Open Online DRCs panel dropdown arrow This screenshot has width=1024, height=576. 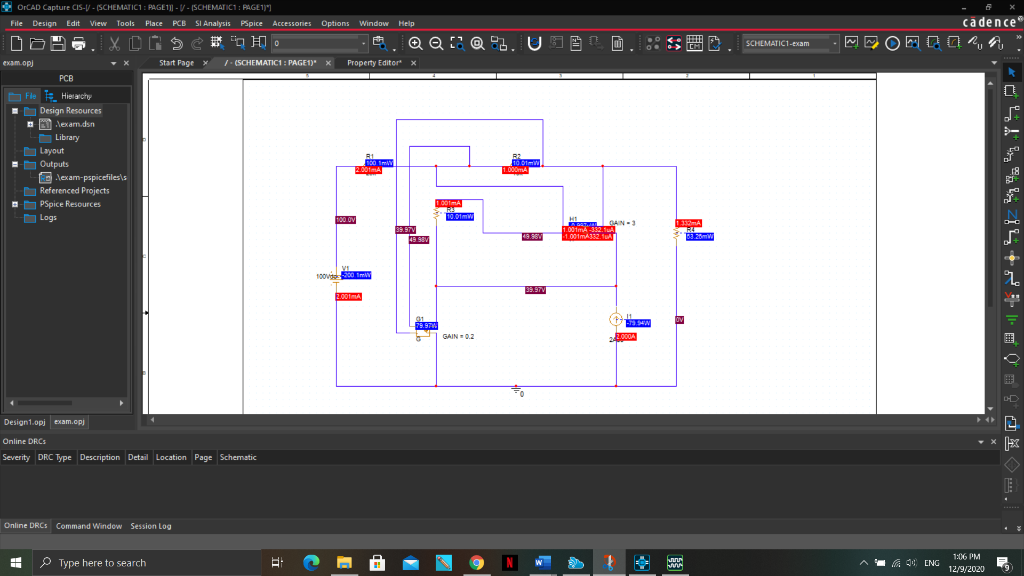[x=980, y=442]
